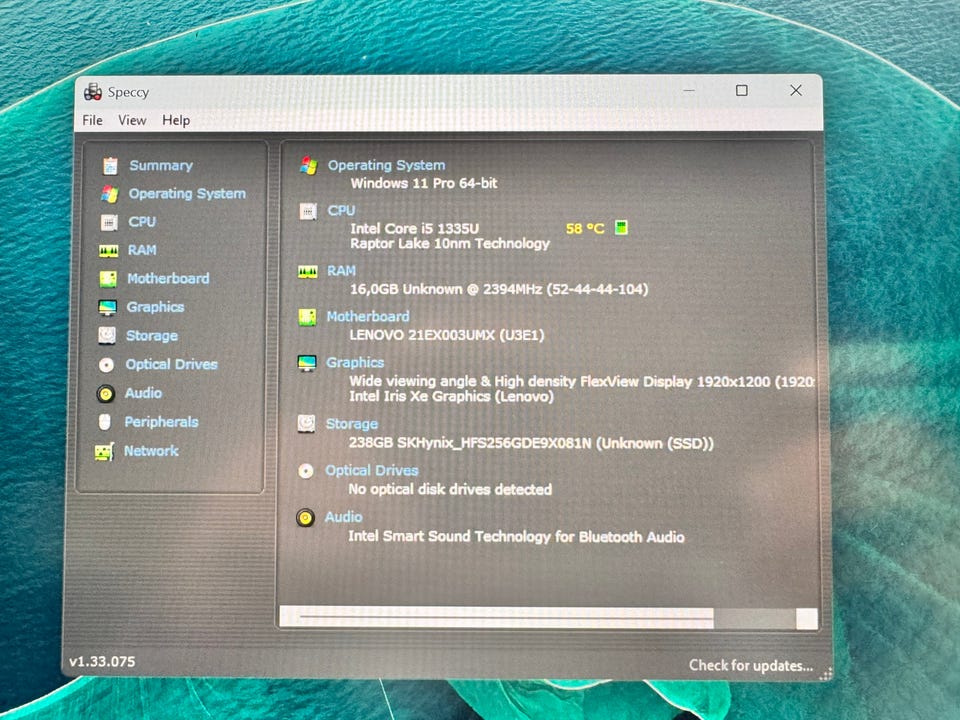The width and height of the screenshot is (960, 720).
Task: Click '238GB SKHynix_HFS256GDE9X081N' storage text
Action: 470,443
